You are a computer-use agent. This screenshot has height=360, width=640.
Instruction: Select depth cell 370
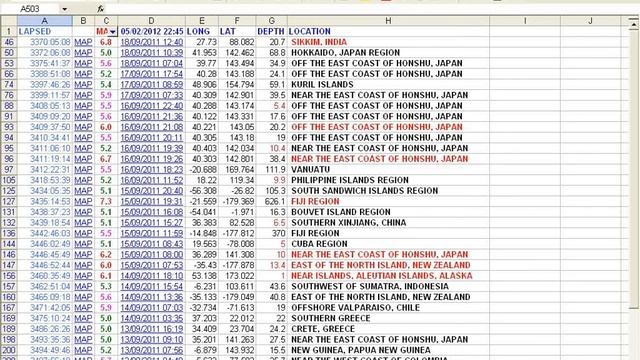pos(271,233)
